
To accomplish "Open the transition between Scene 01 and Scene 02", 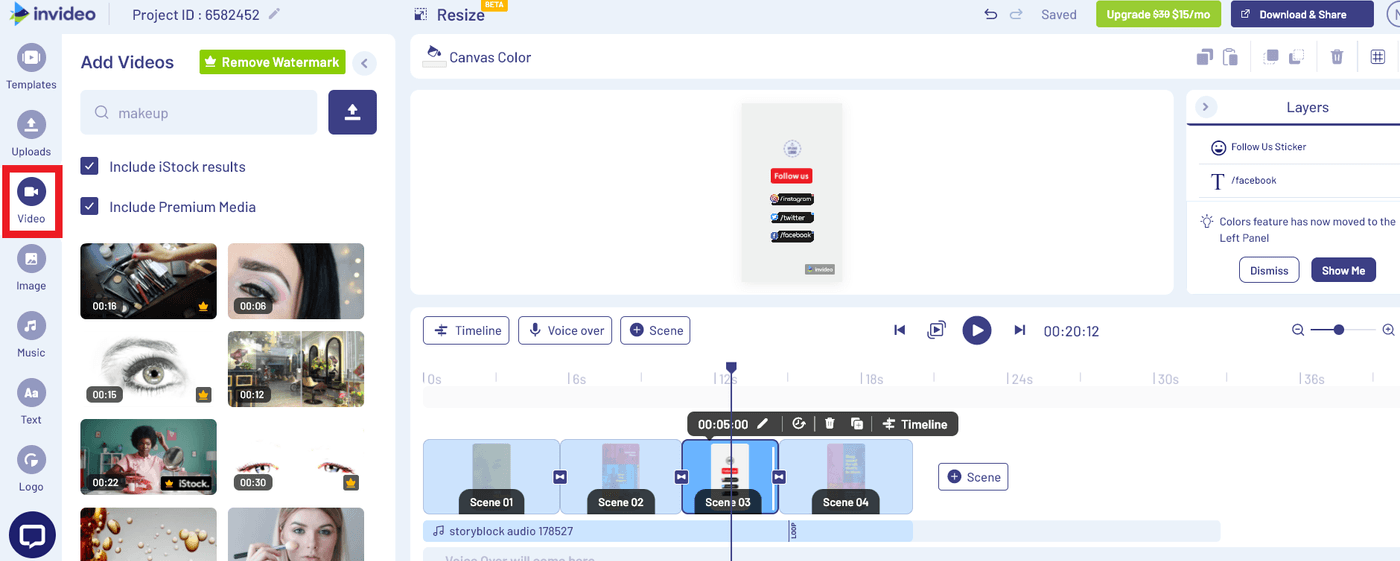I will pos(560,477).
